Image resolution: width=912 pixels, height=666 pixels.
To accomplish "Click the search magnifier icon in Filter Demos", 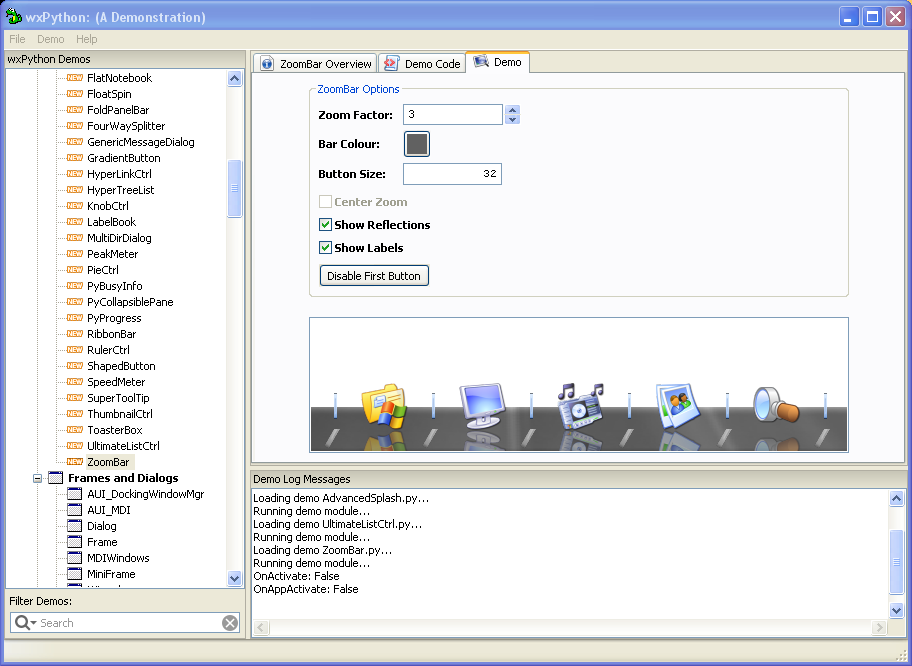I will point(22,623).
